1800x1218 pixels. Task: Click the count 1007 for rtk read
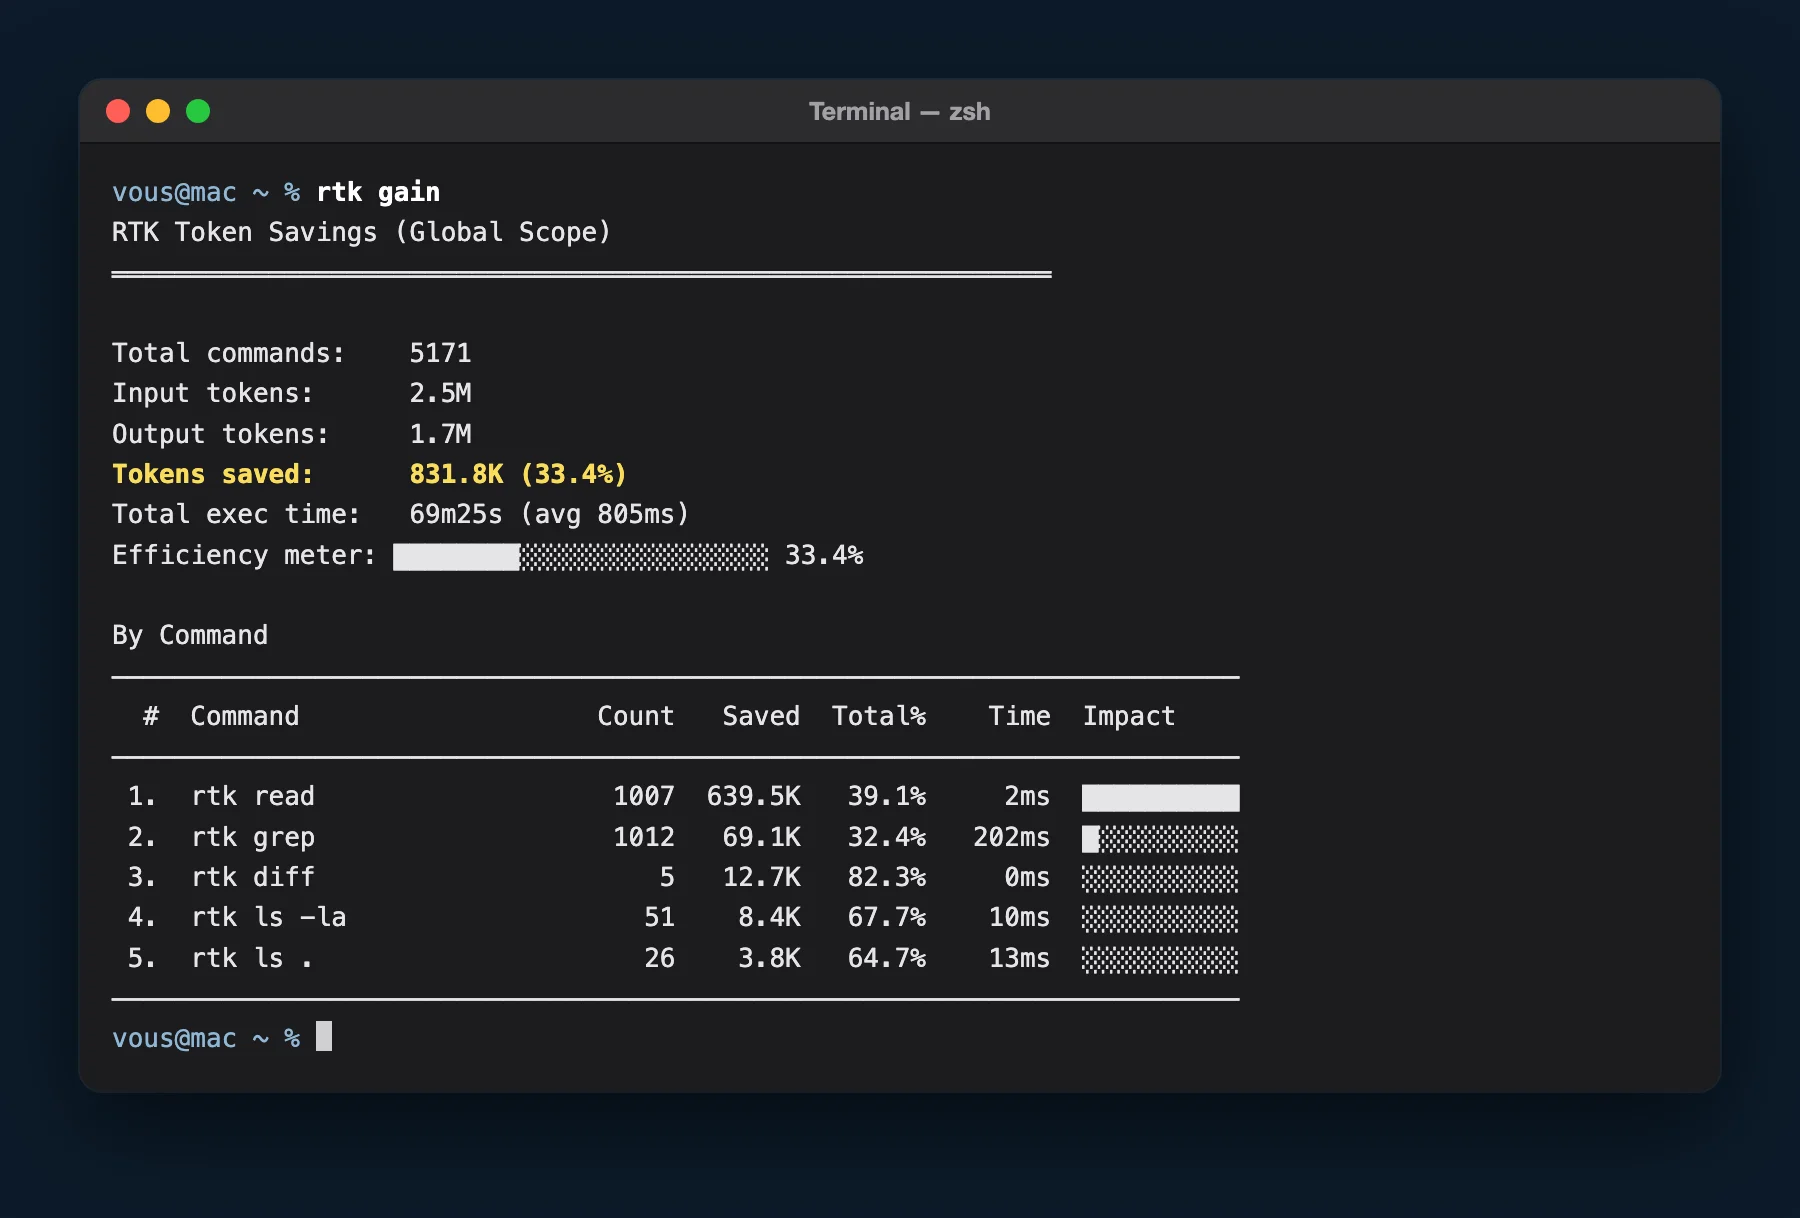[644, 796]
